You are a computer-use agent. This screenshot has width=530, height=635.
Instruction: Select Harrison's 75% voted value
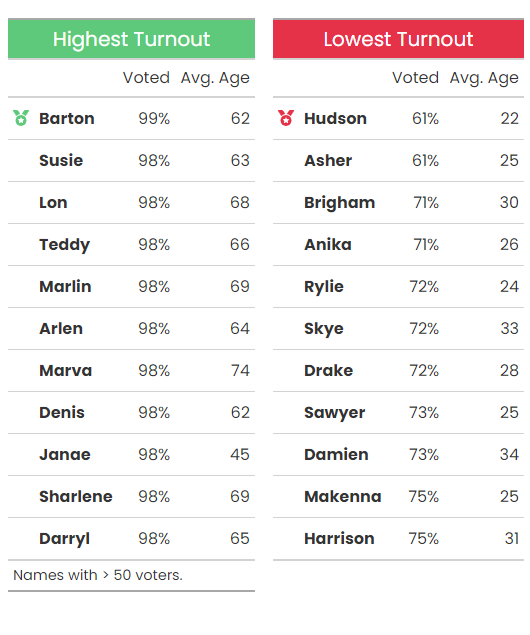click(x=424, y=539)
